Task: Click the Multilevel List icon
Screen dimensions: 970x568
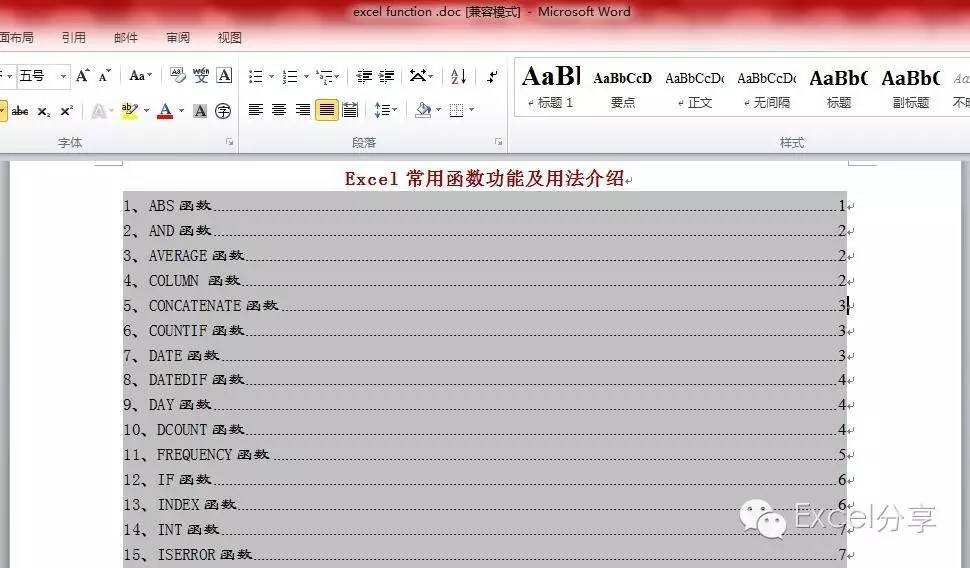Action: (x=324, y=76)
